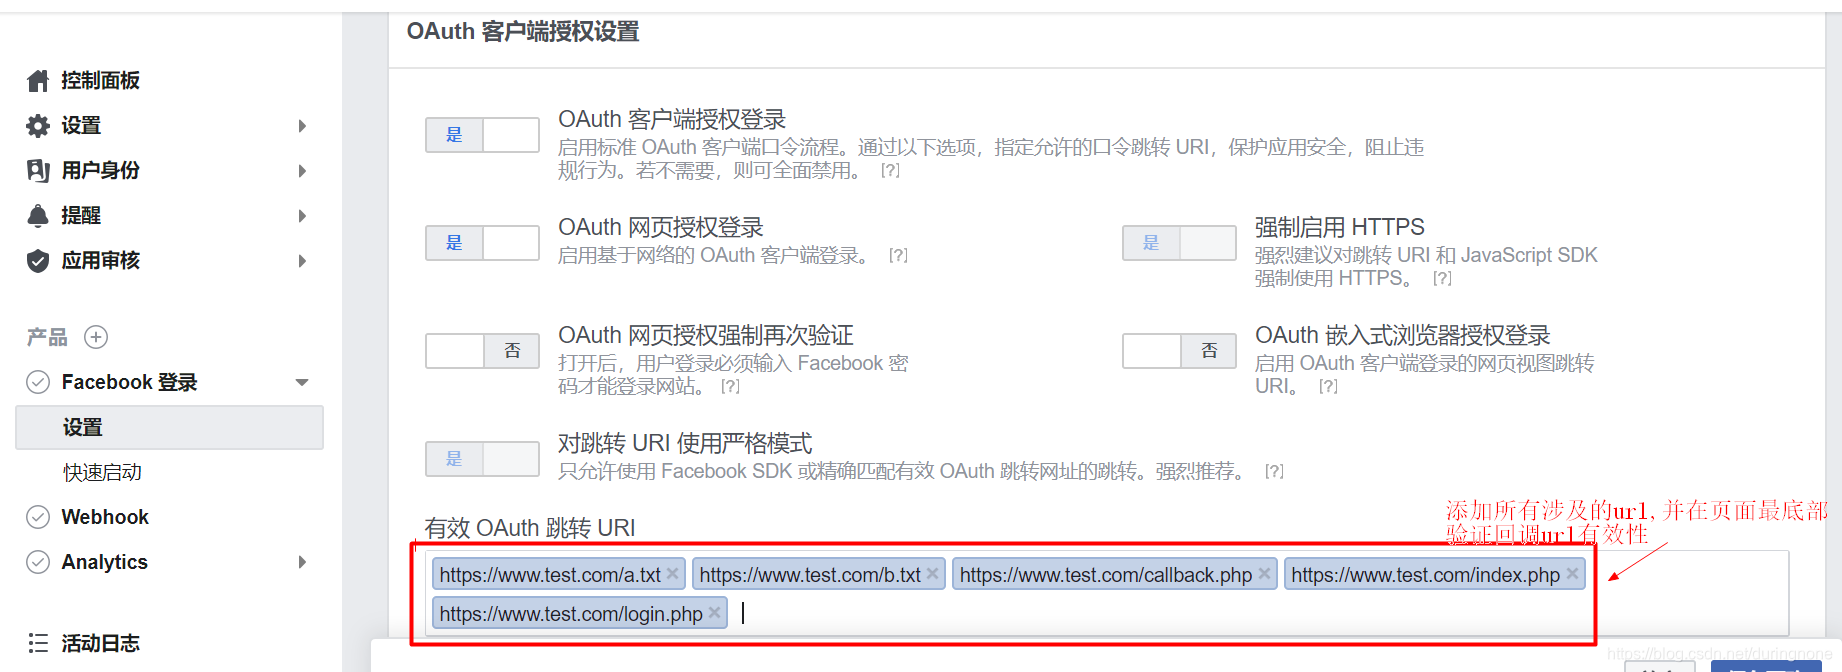Click the house icon beside 控制面板
This screenshot has width=1842, height=672.
click(x=38, y=81)
